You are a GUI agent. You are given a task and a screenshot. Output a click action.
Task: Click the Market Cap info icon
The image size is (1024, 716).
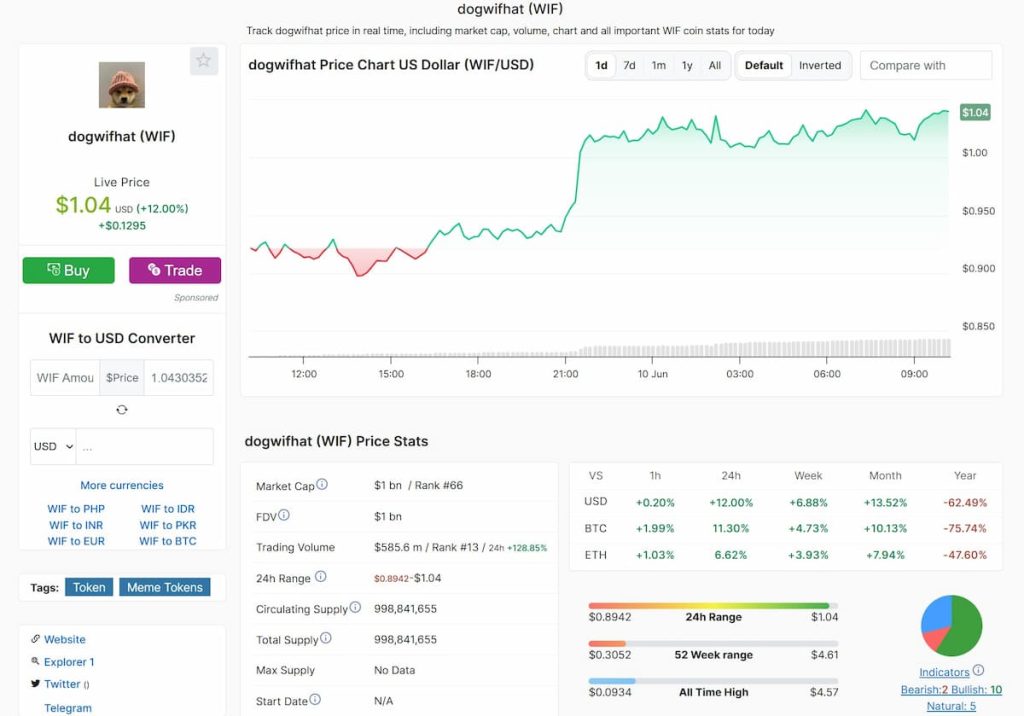click(322, 485)
